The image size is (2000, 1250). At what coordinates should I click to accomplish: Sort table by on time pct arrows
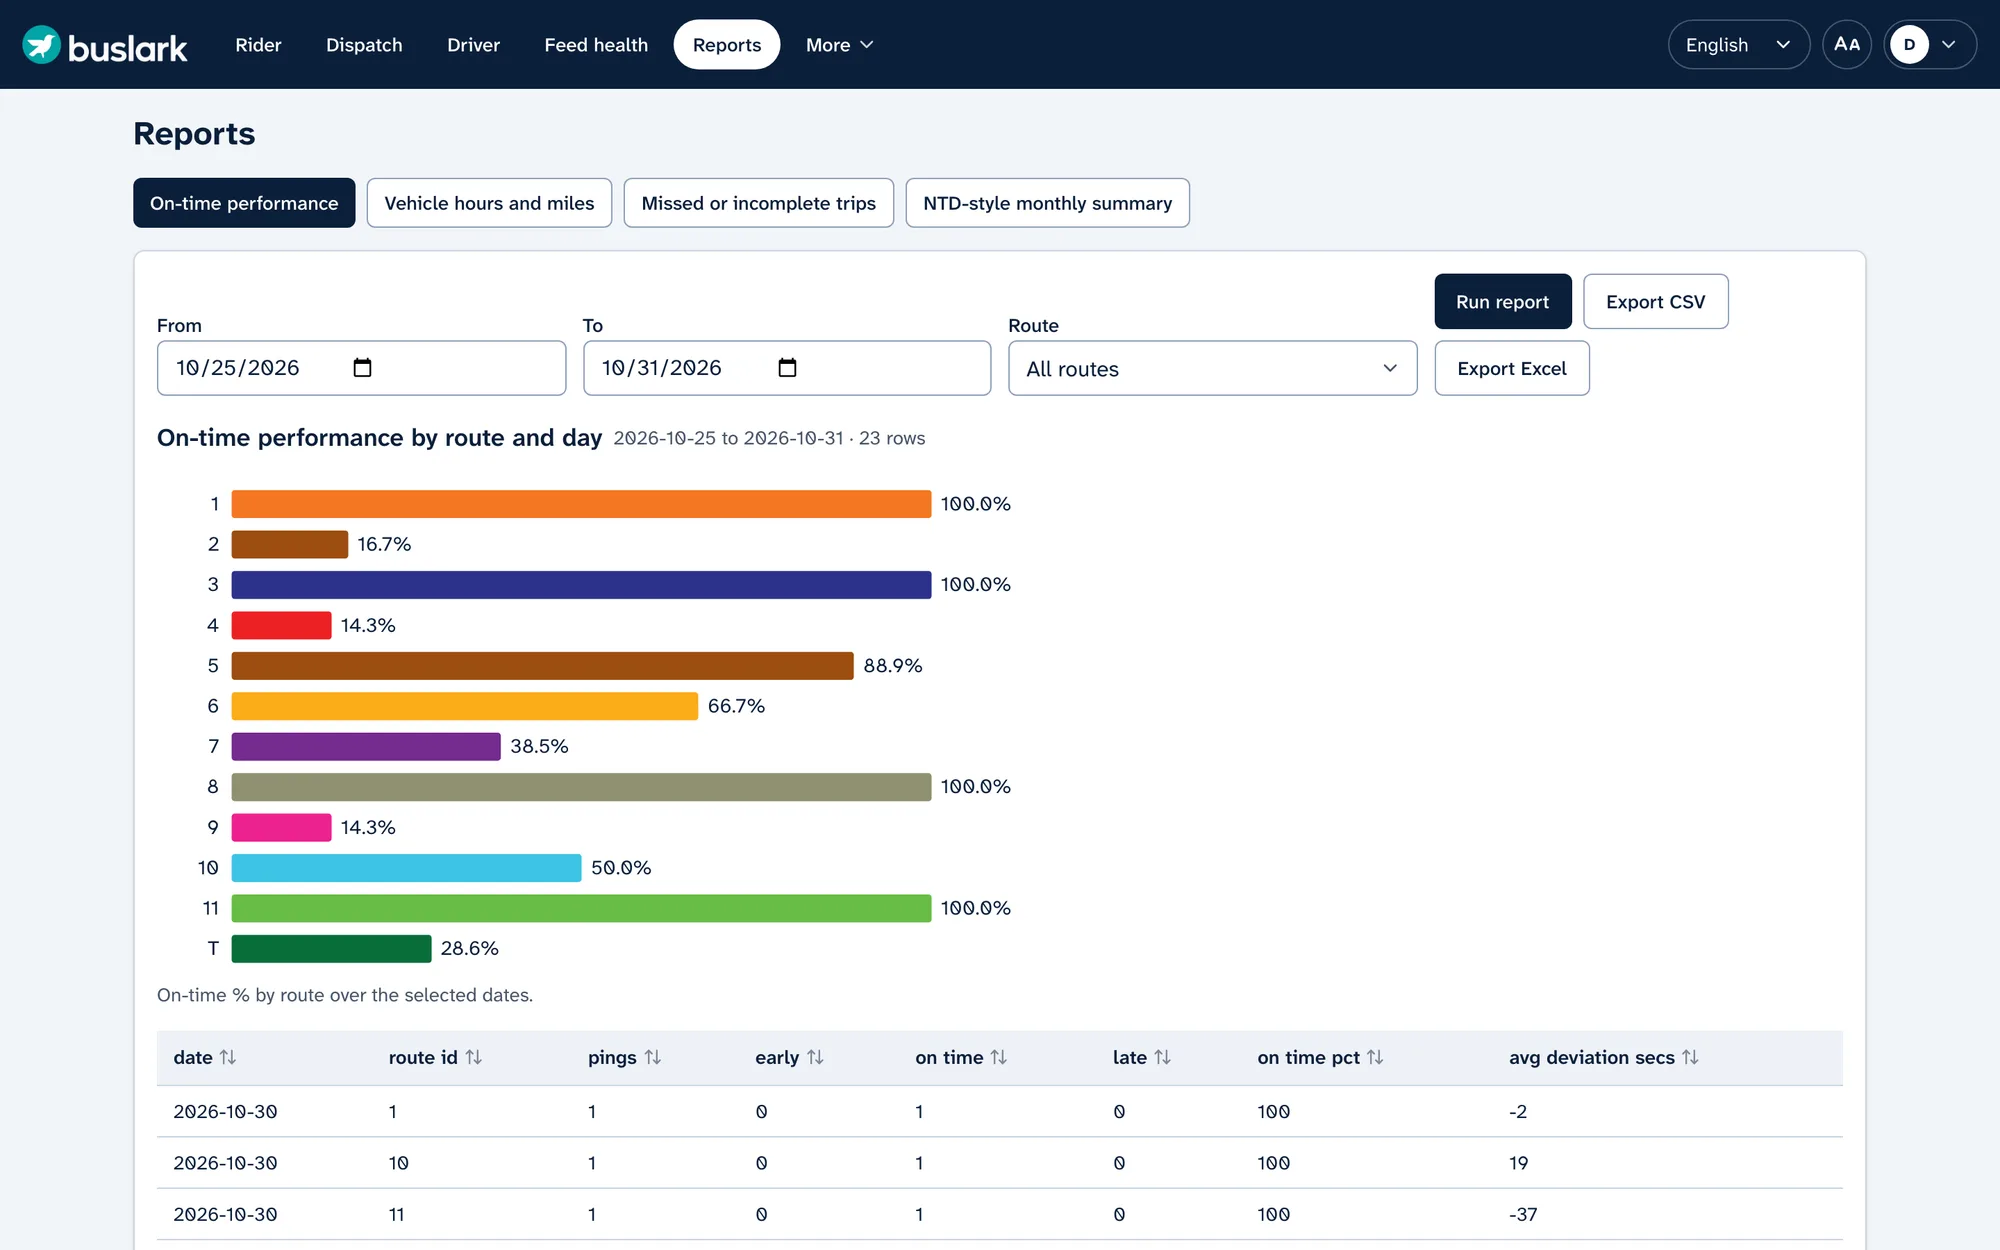point(1375,1057)
